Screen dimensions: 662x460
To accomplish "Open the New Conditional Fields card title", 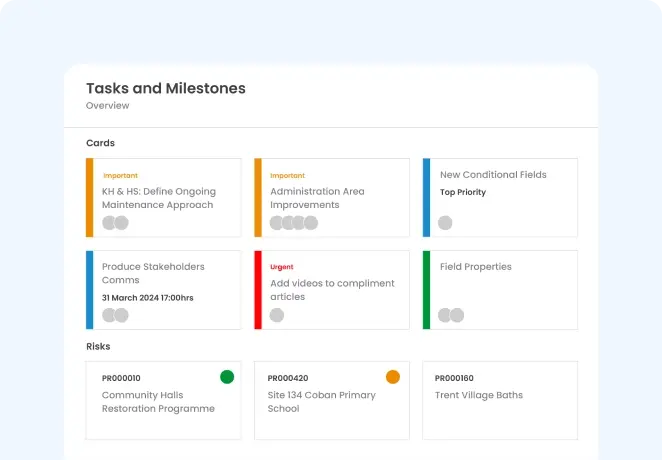I will pos(493,175).
